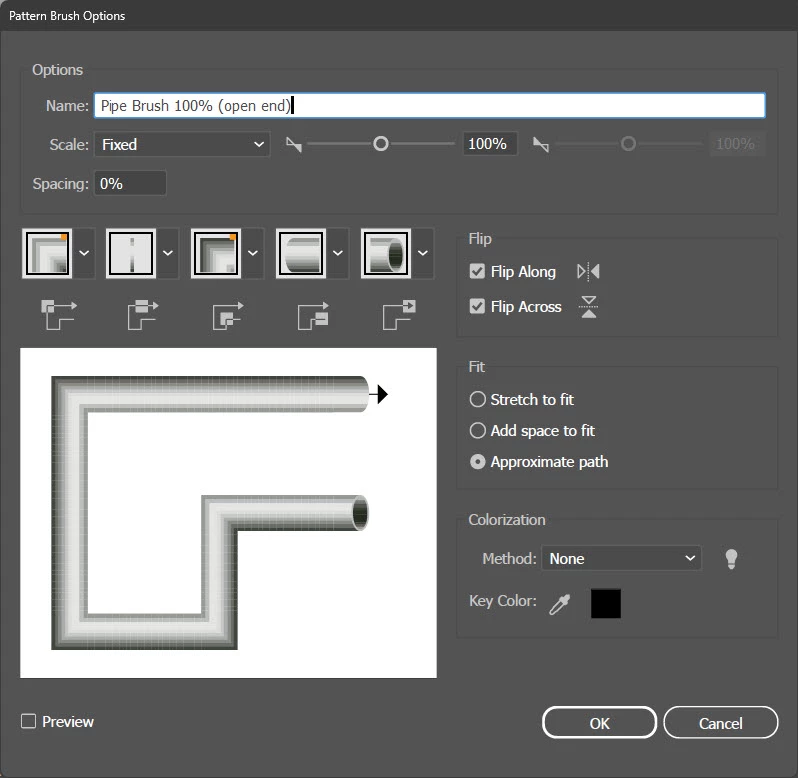Viewport: 798px width, 778px height.
Task: Click the Pattern Brush Options title text
Action: coord(67,16)
